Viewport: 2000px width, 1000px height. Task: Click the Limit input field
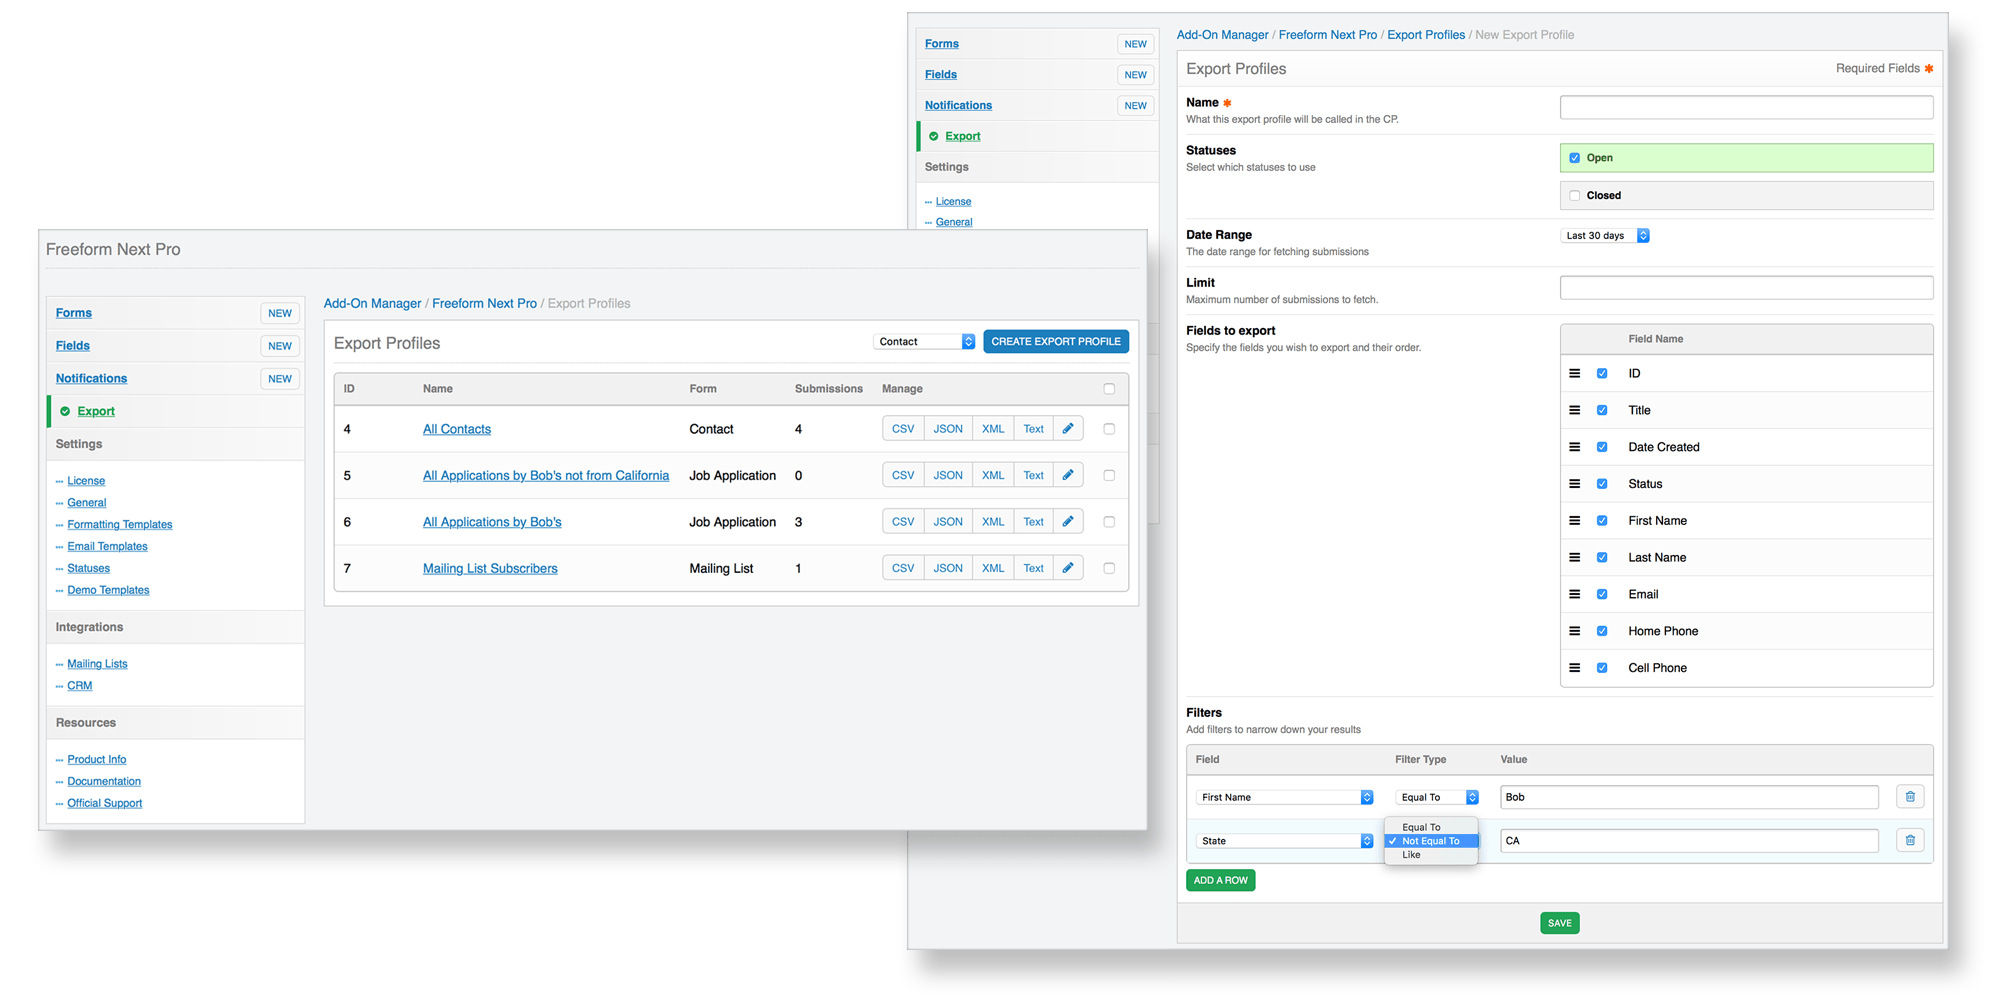[1746, 288]
